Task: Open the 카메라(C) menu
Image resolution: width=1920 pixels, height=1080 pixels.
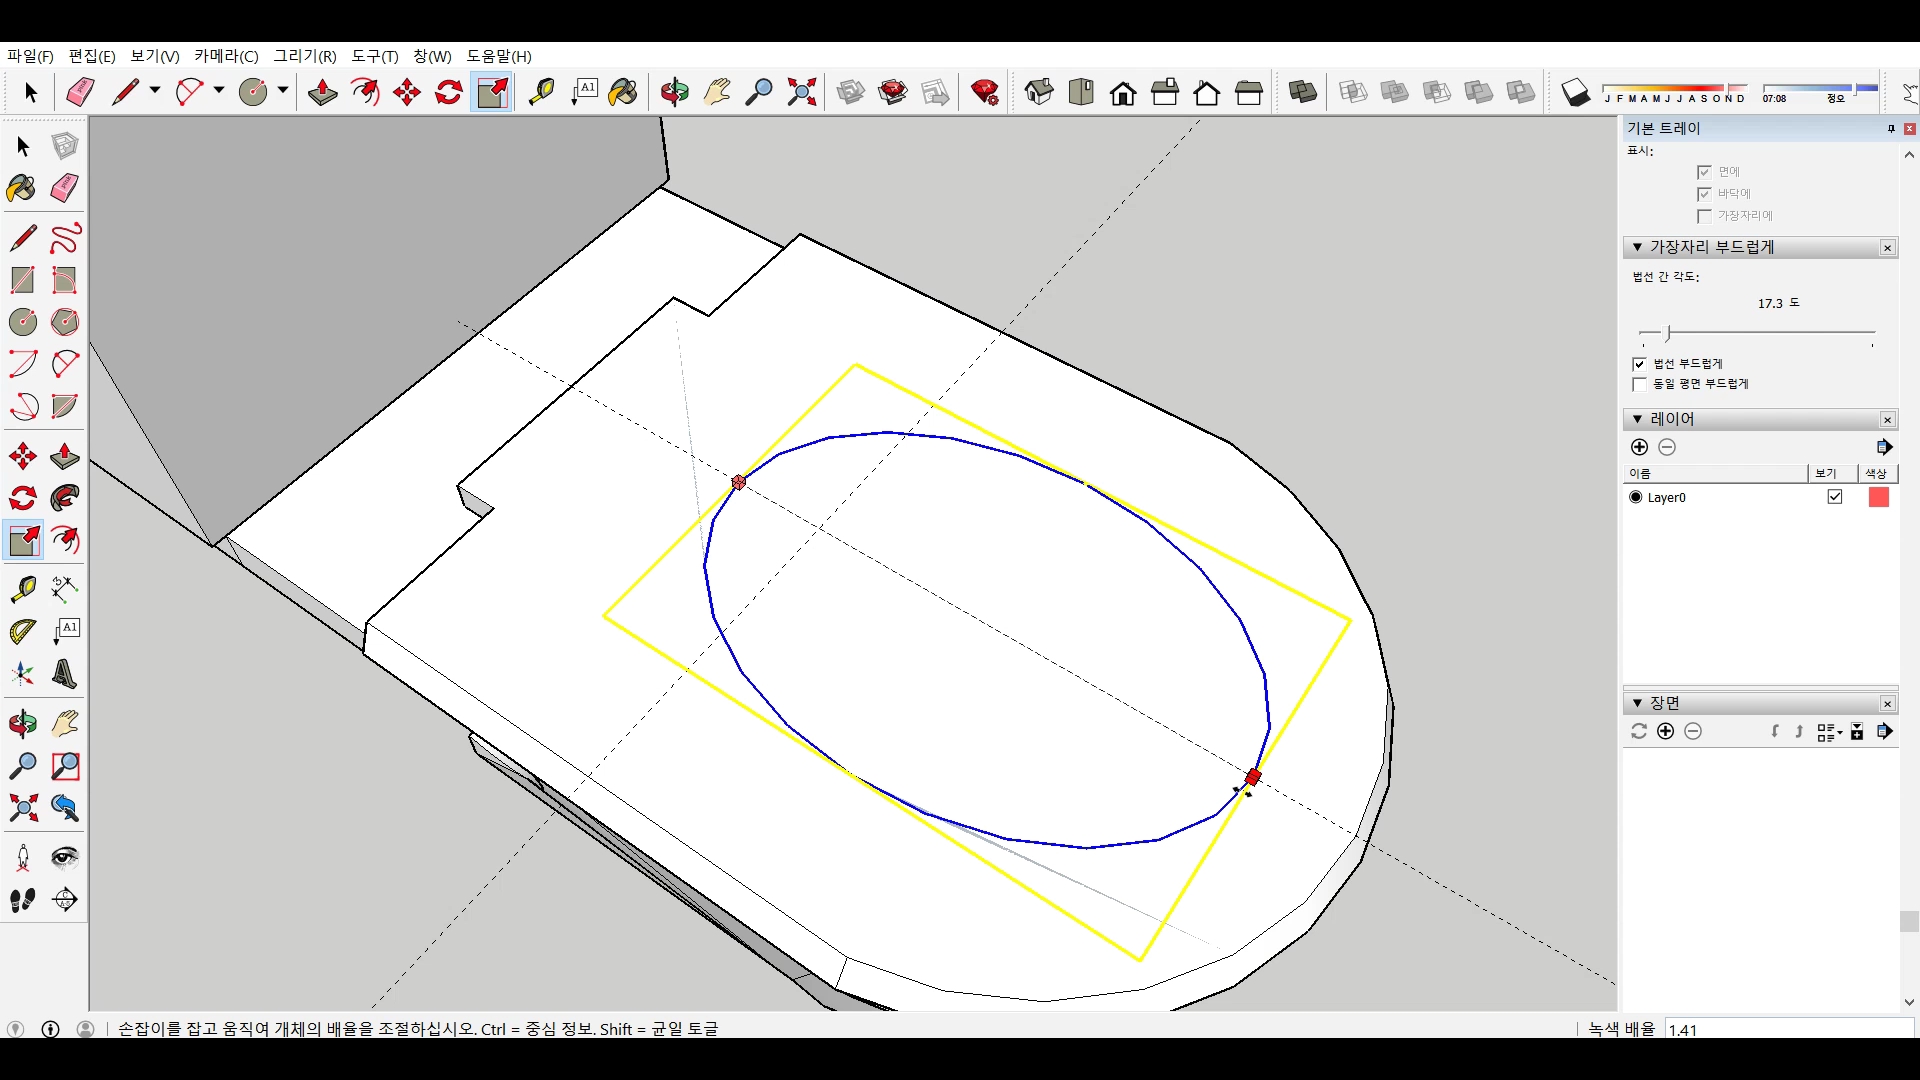Action: (x=226, y=56)
